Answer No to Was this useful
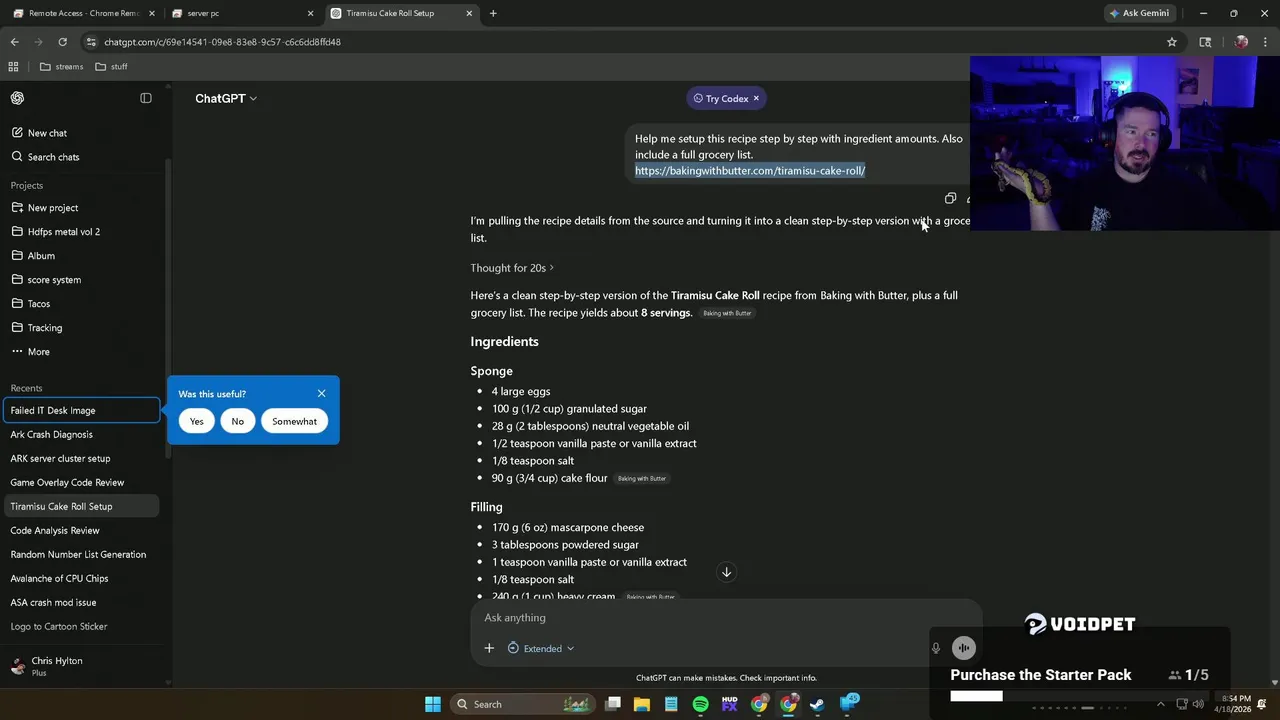The width and height of the screenshot is (1280, 720). (x=237, y=421)
